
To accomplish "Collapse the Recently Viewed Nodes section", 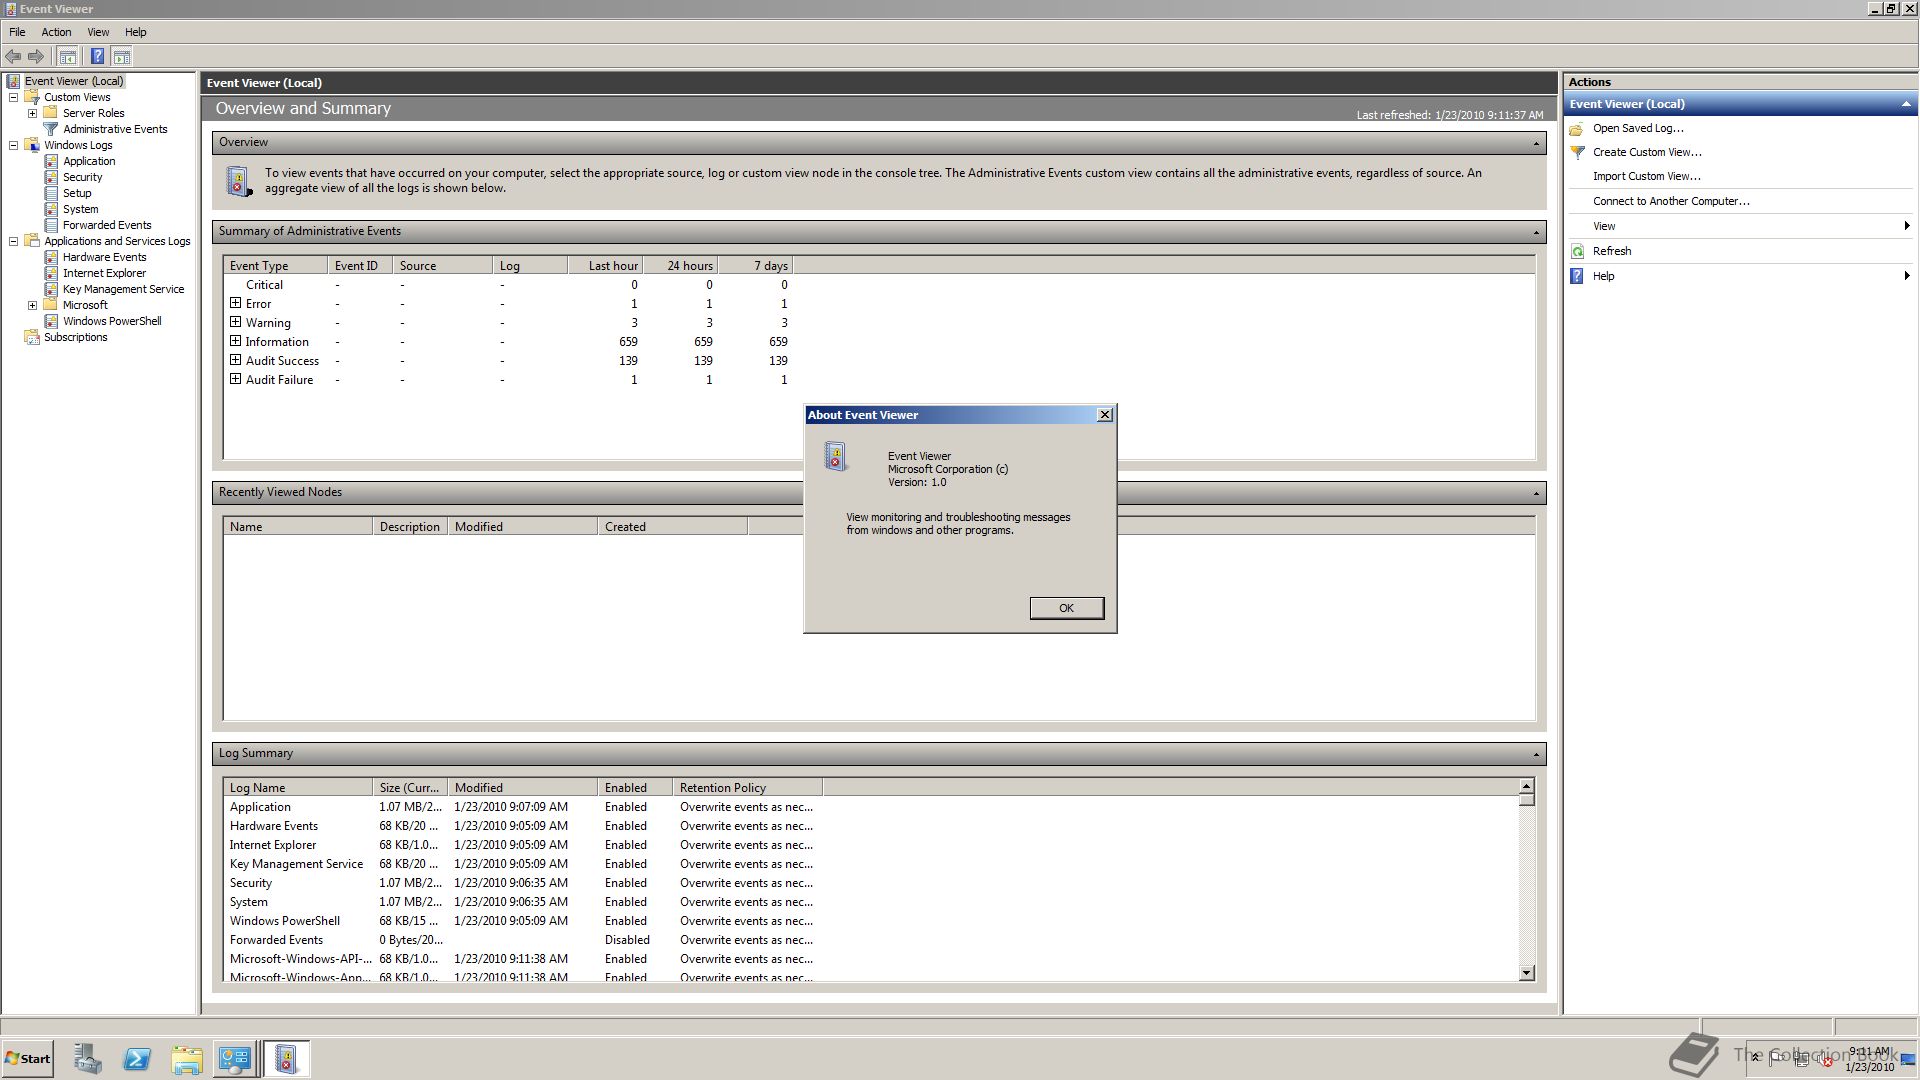I will [1536, 493].
